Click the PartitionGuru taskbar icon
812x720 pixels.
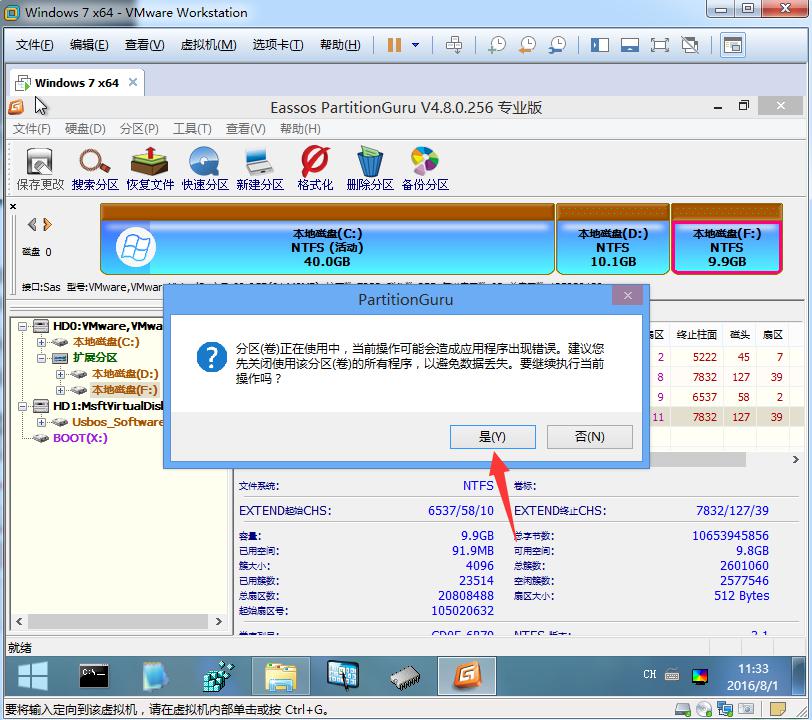click(467, 676)
